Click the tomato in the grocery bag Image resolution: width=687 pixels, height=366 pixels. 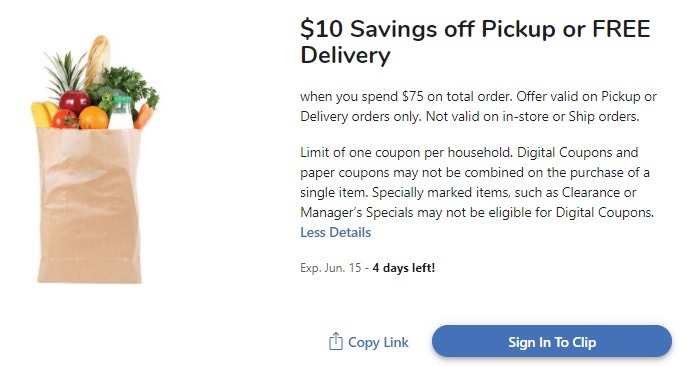click(65, 119)
